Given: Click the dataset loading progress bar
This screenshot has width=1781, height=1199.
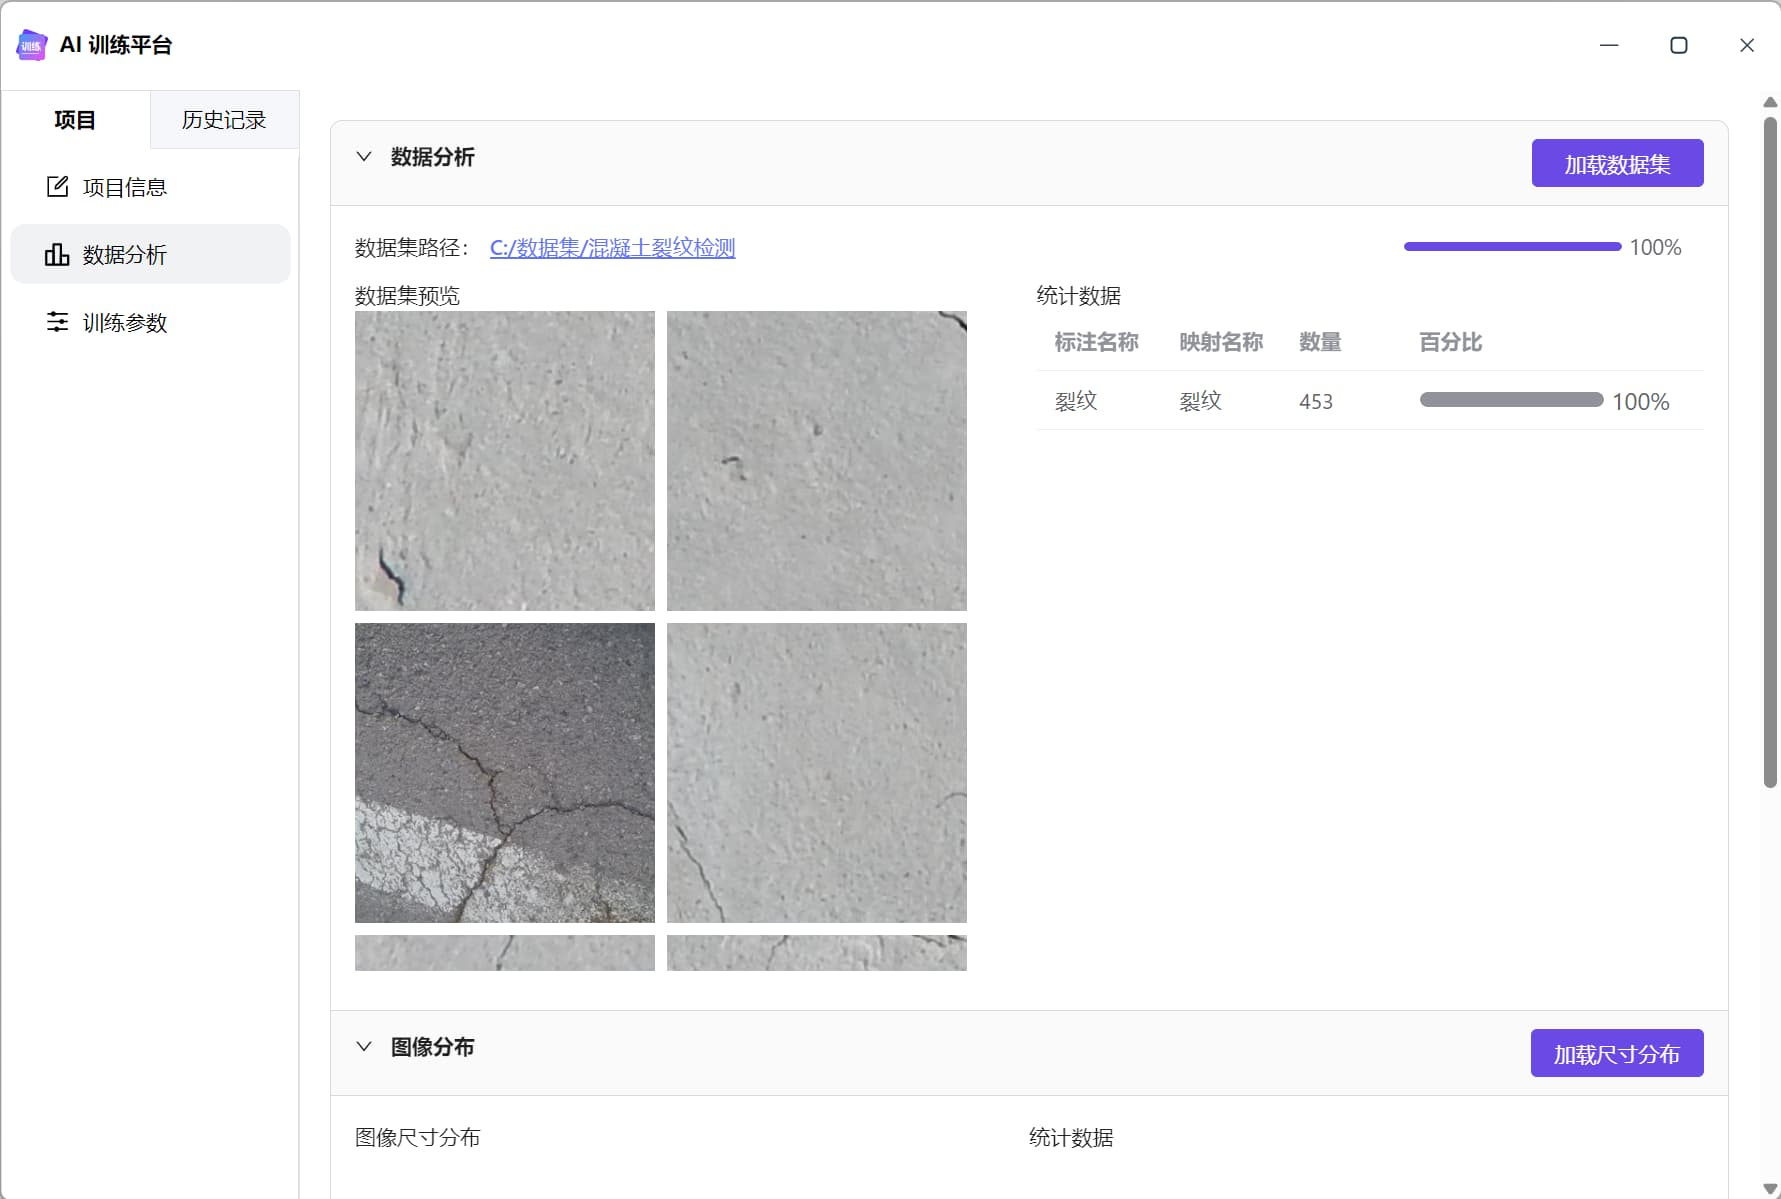Looking at the screenshot, I should (1512, 246).
